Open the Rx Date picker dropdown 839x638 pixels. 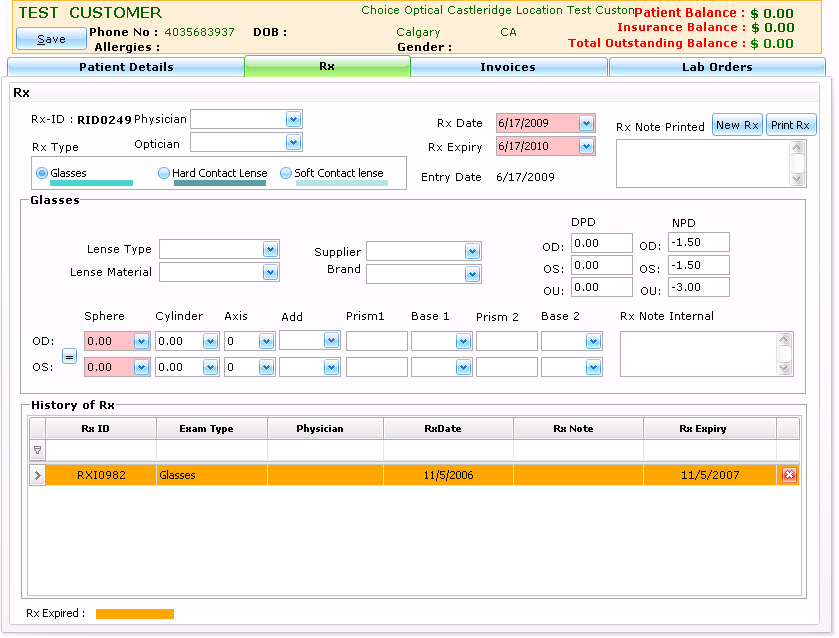point(586,124)
